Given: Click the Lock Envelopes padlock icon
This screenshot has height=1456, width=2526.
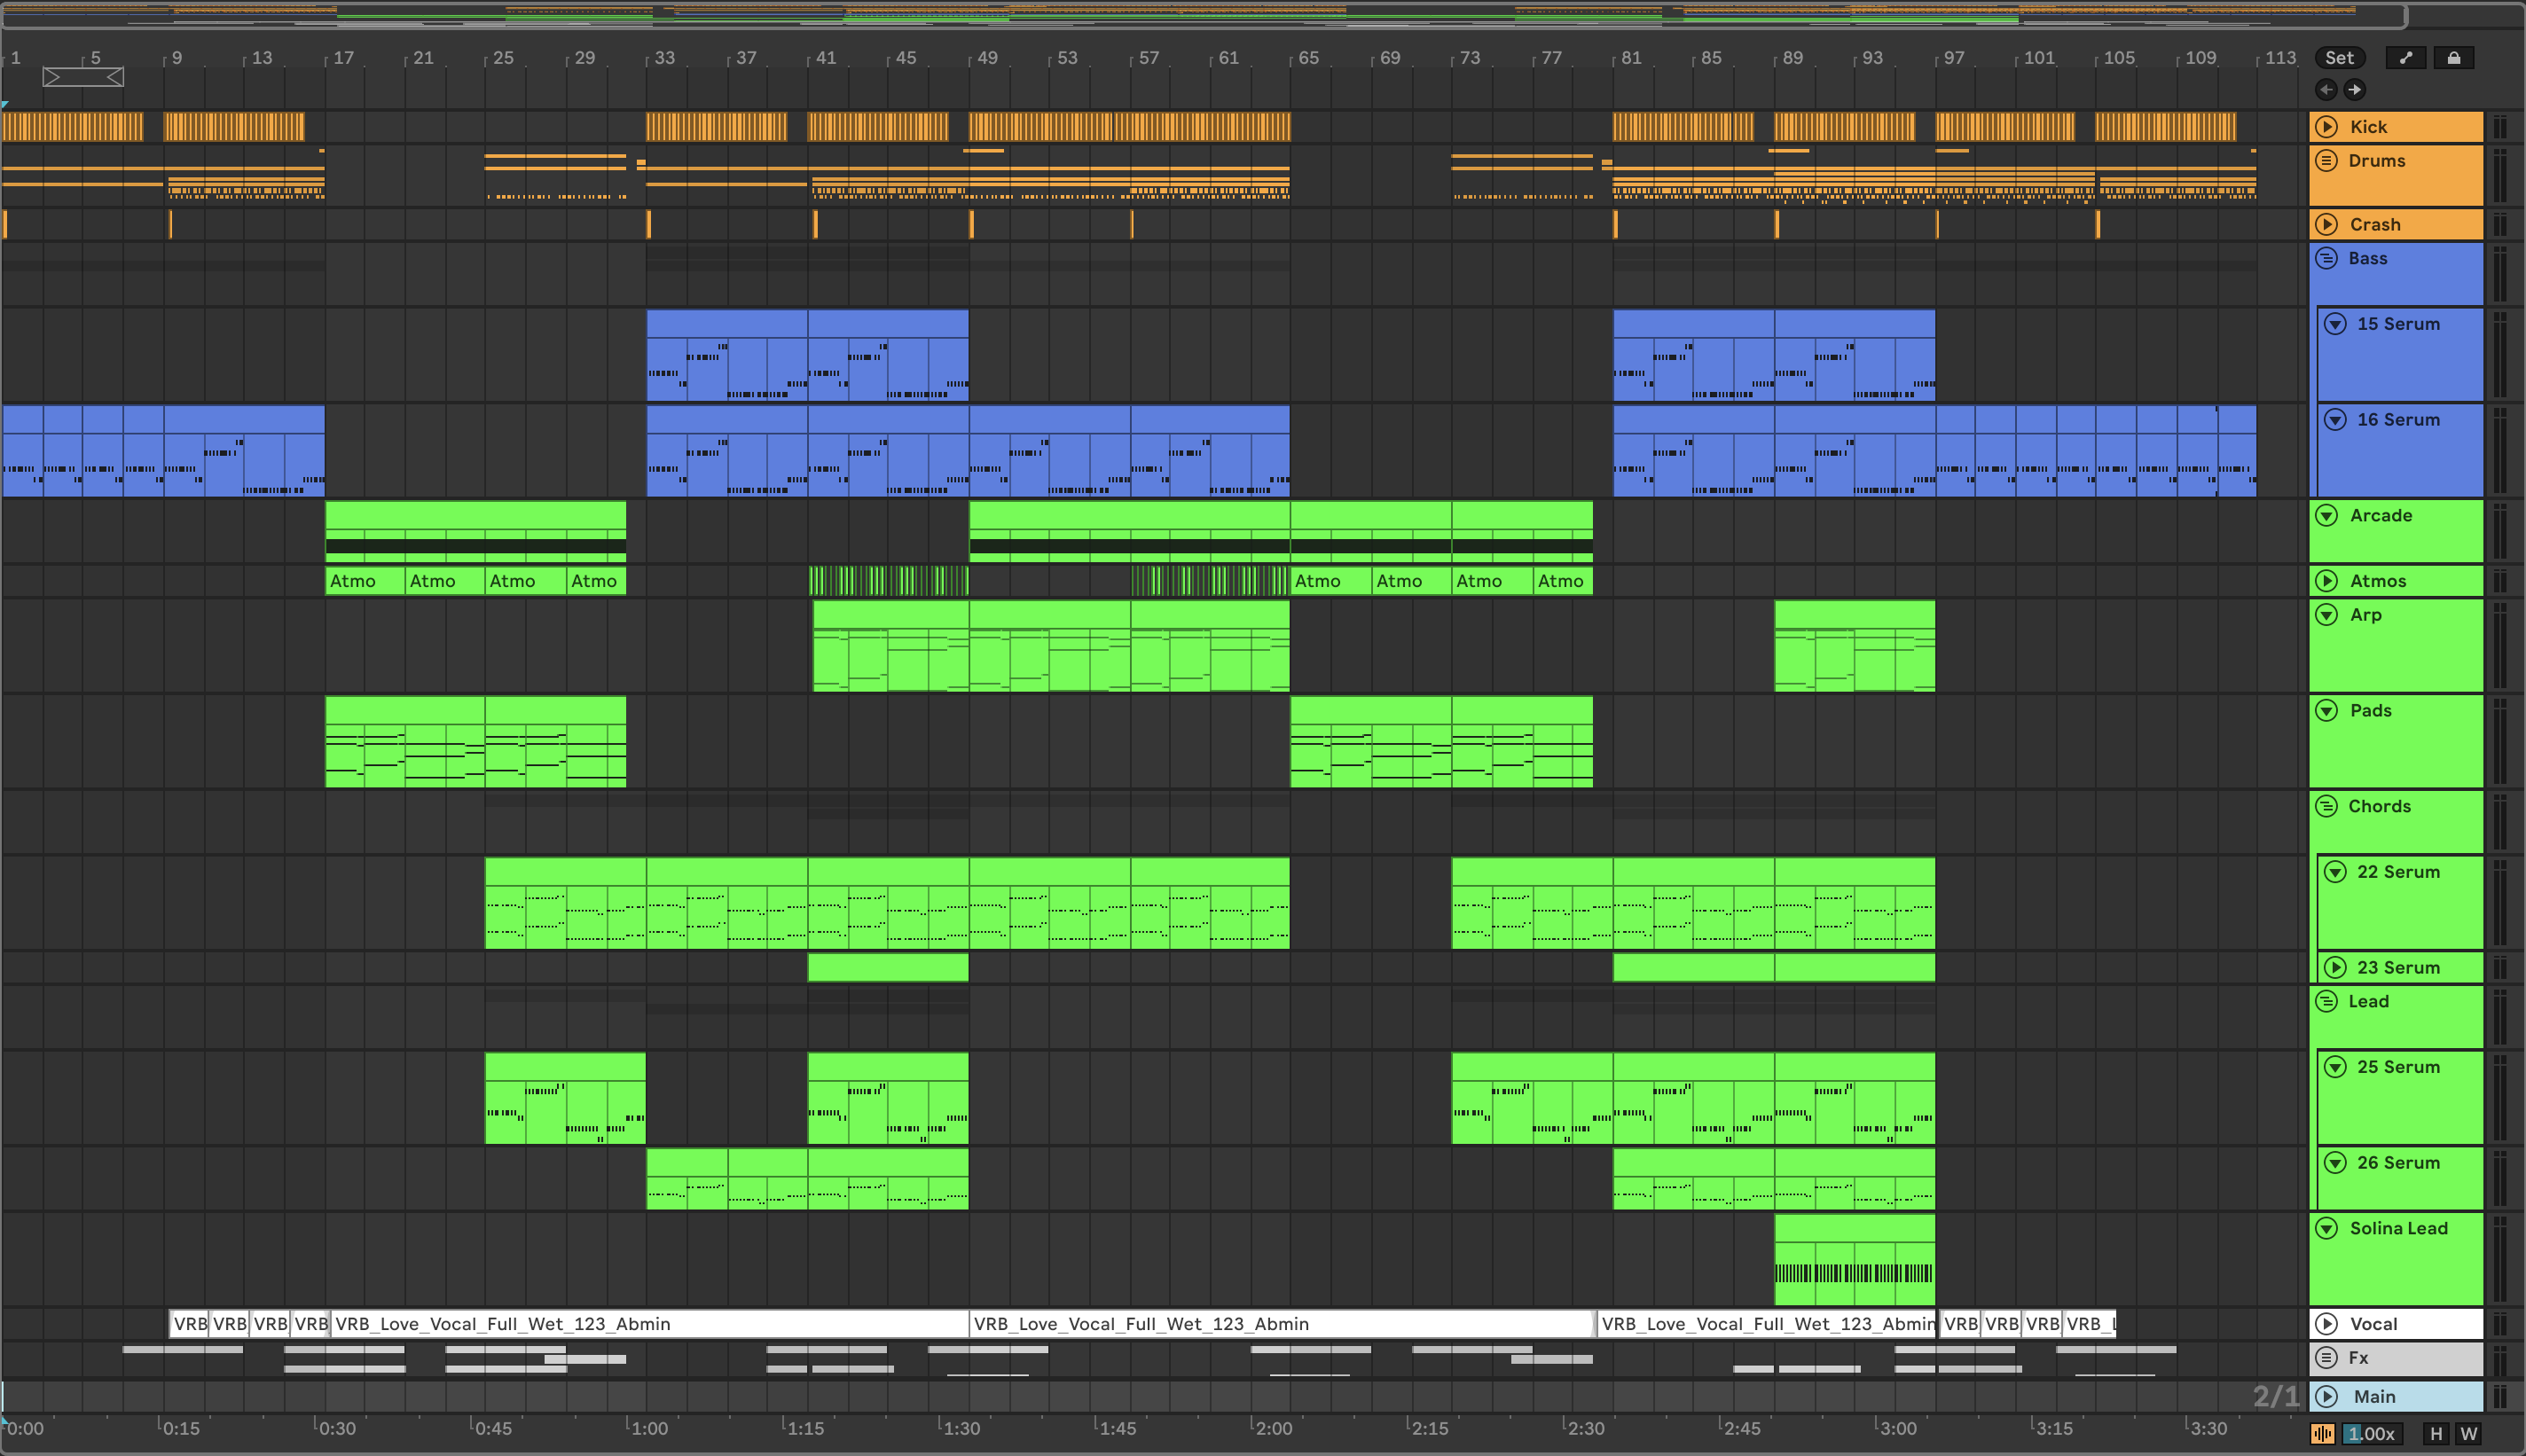Looking at the screenshot, I should pos(2454,58).
